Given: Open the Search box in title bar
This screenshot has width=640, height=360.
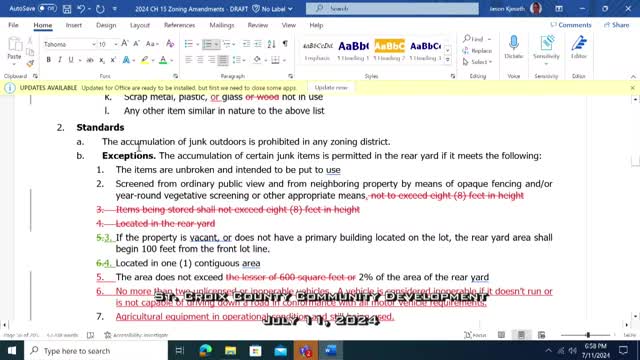Looking at the screenshot, I should click(392, 9).
